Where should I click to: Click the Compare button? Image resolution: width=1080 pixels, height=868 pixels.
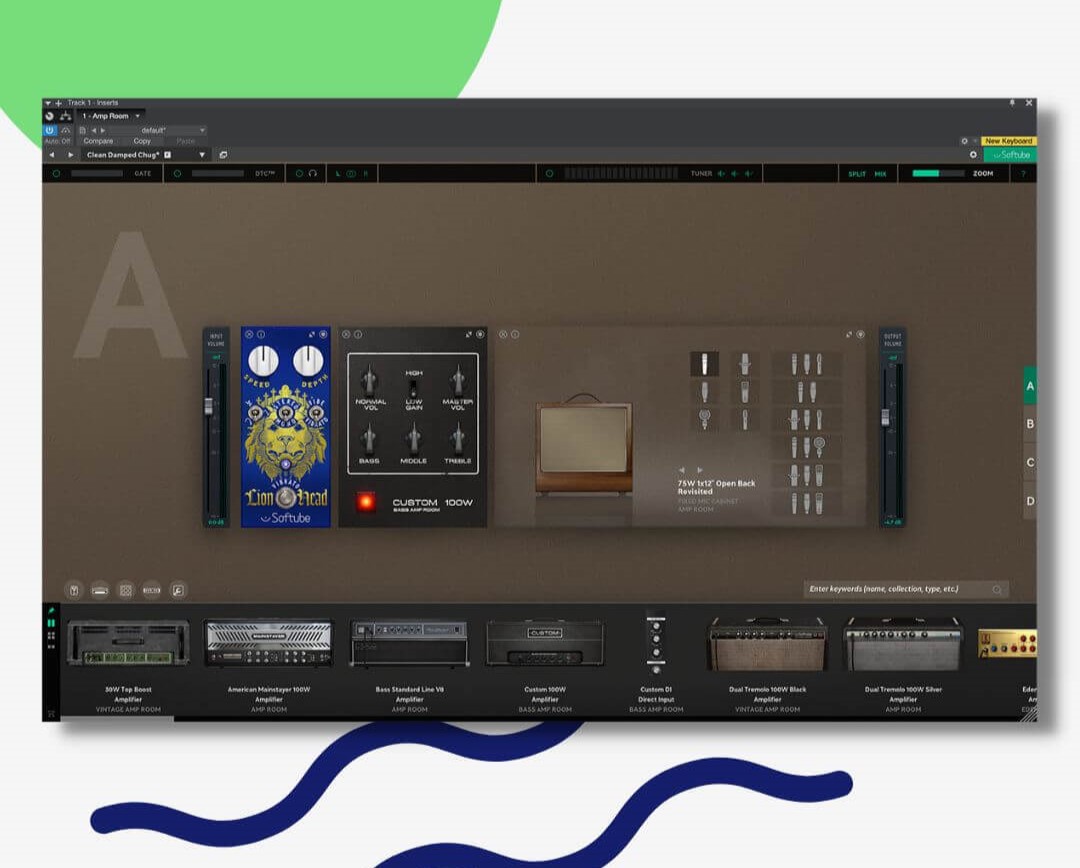[98, 141]
